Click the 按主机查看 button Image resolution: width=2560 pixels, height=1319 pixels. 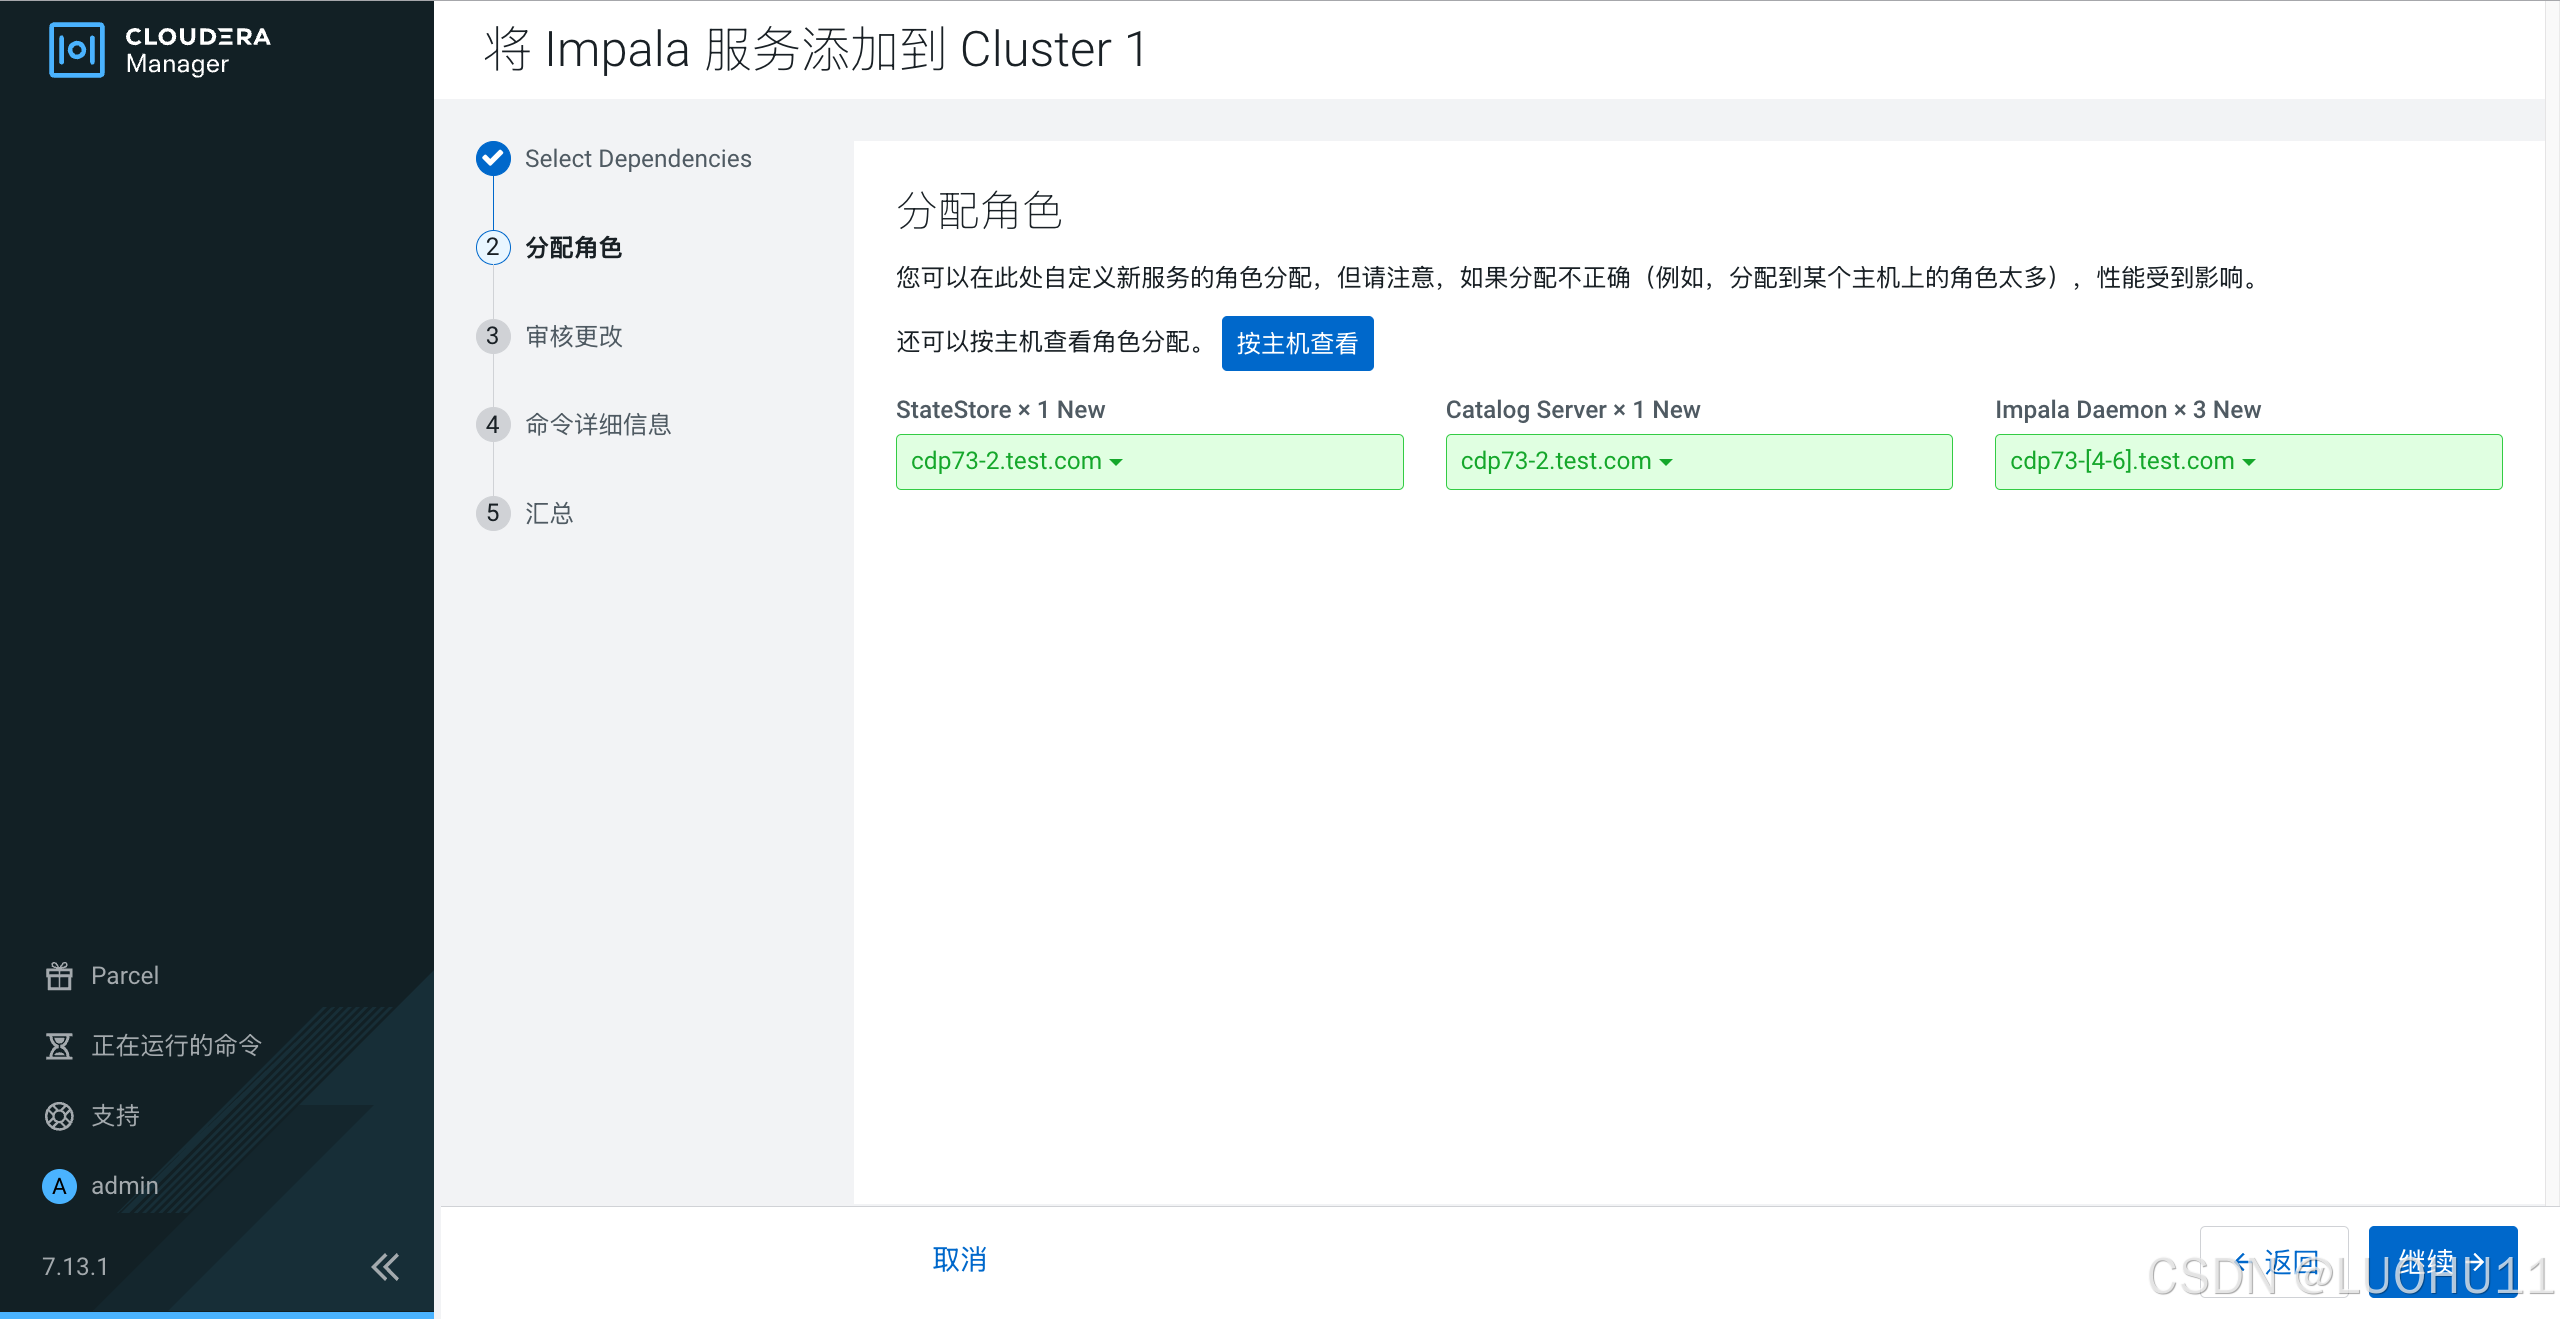point(1297,343)
